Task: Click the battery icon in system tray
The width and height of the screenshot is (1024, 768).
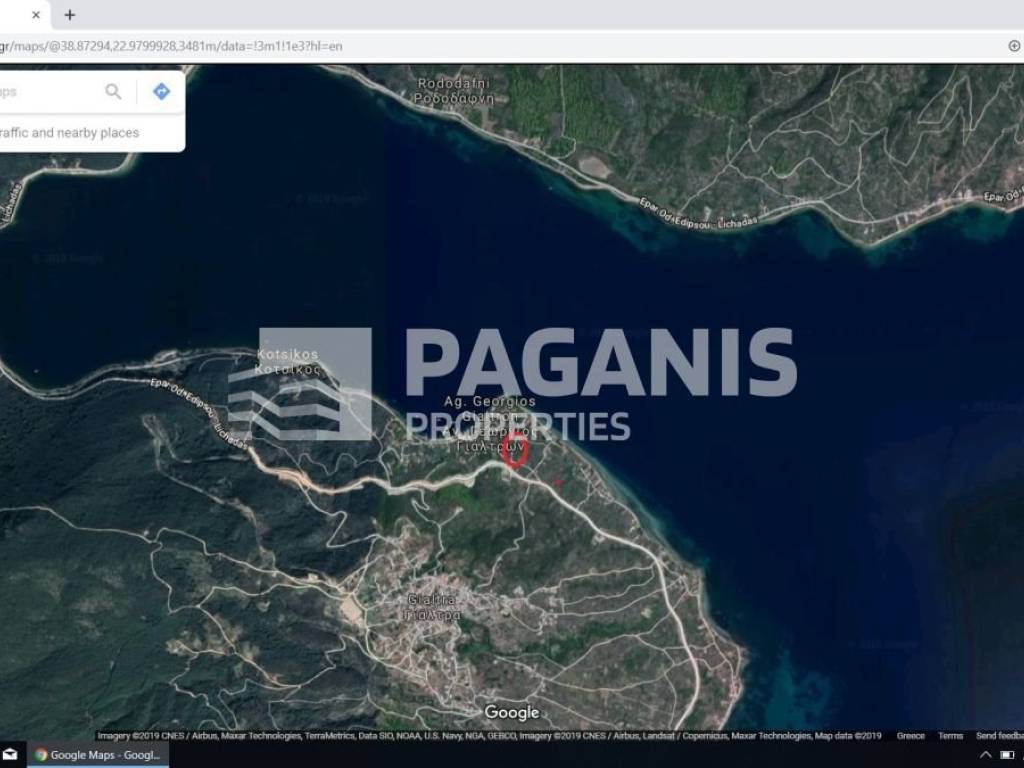Action: click(x=1011, y=755)
